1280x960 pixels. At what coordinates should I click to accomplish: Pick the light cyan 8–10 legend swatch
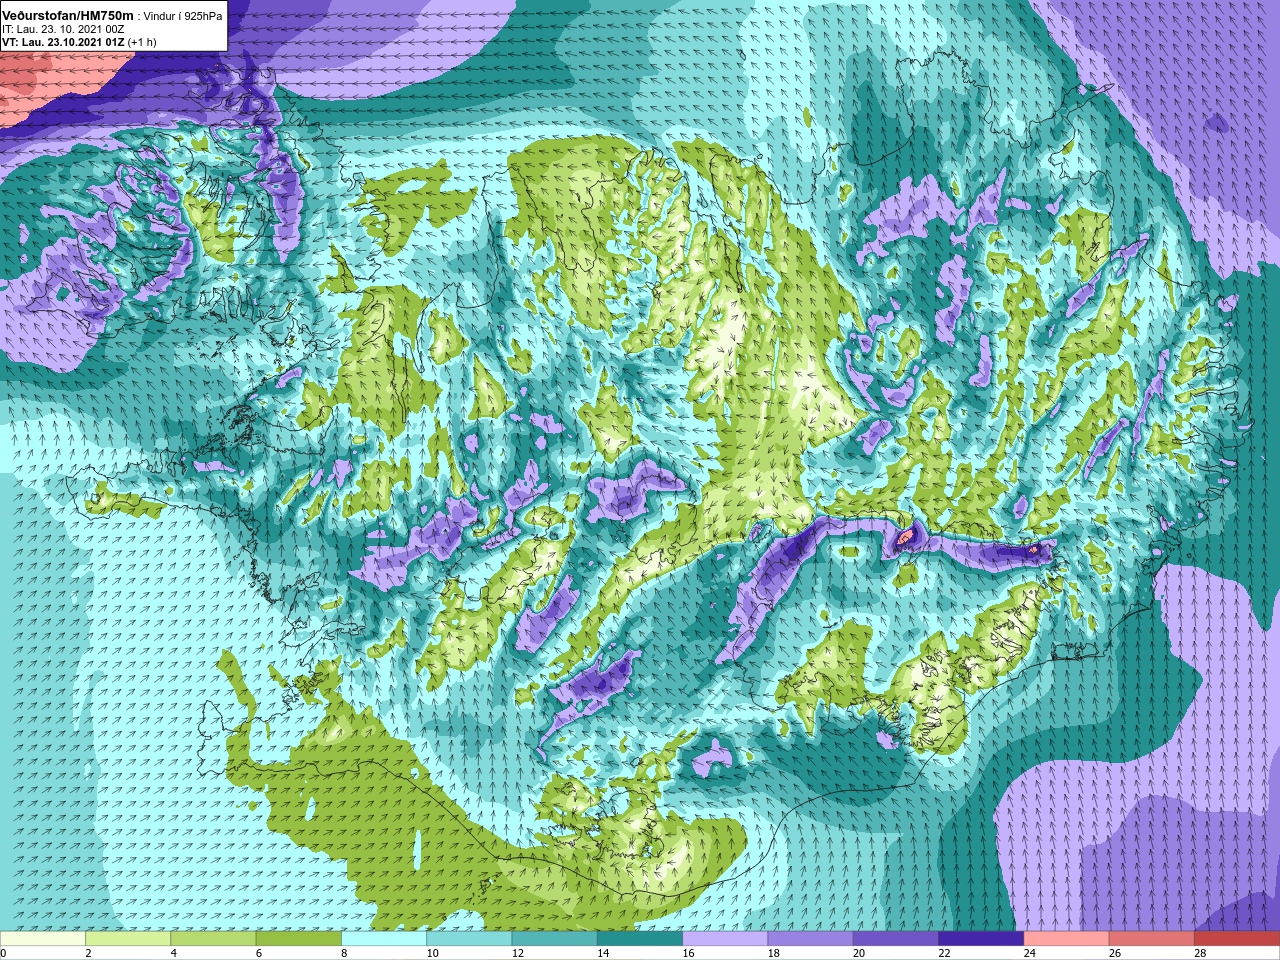tap(384, 939)
